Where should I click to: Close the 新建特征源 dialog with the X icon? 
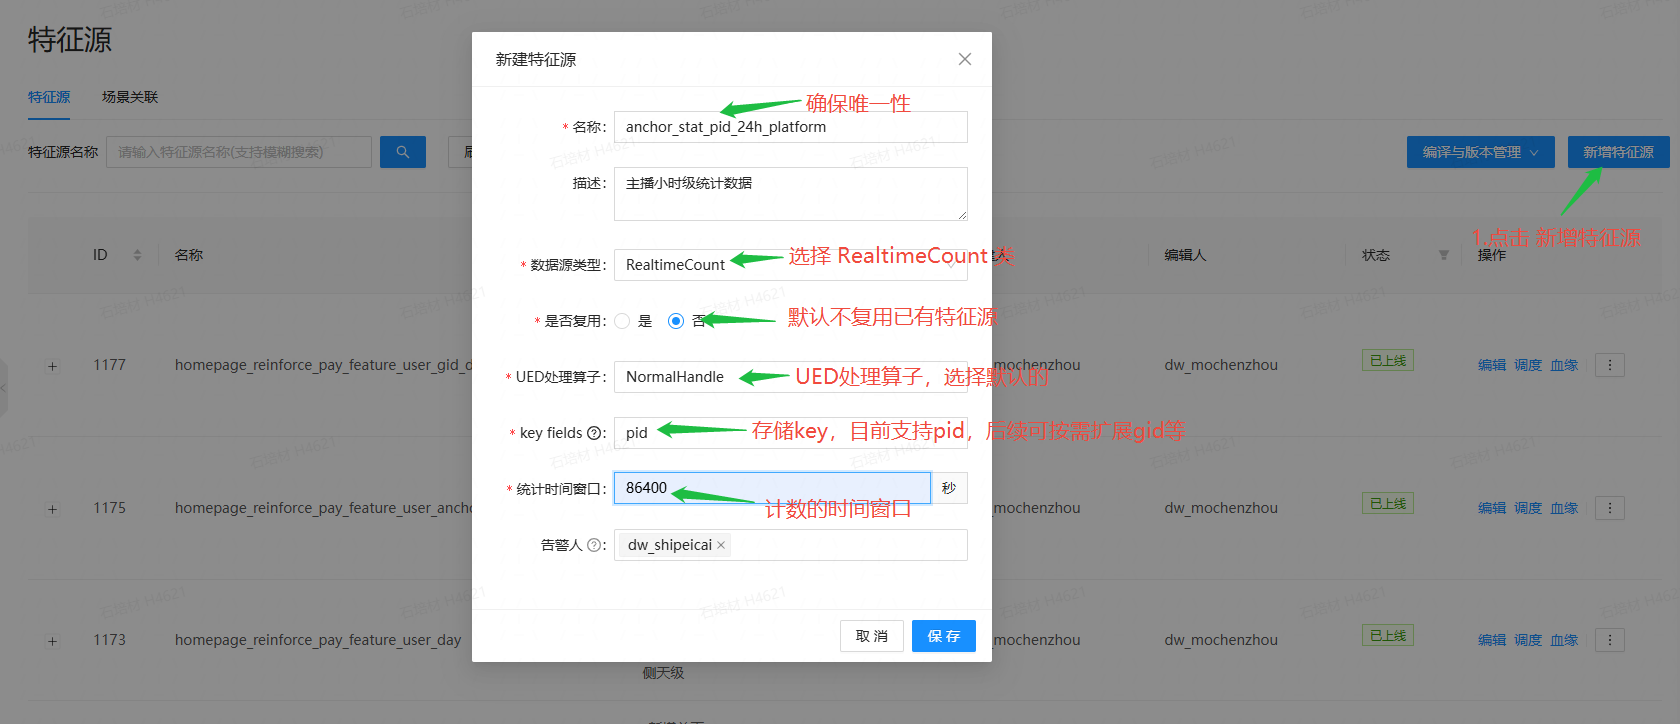point(965,59)
